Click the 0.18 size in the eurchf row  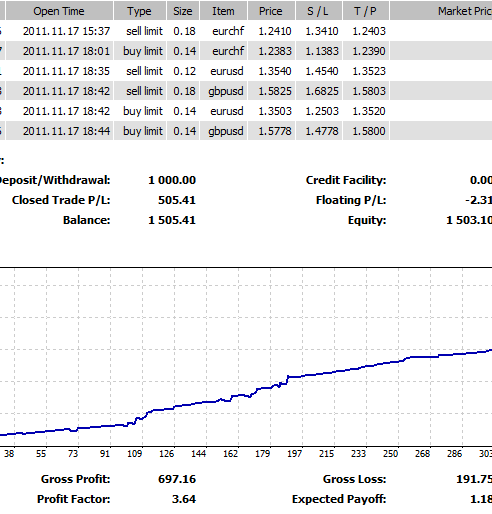coord(184,31)
